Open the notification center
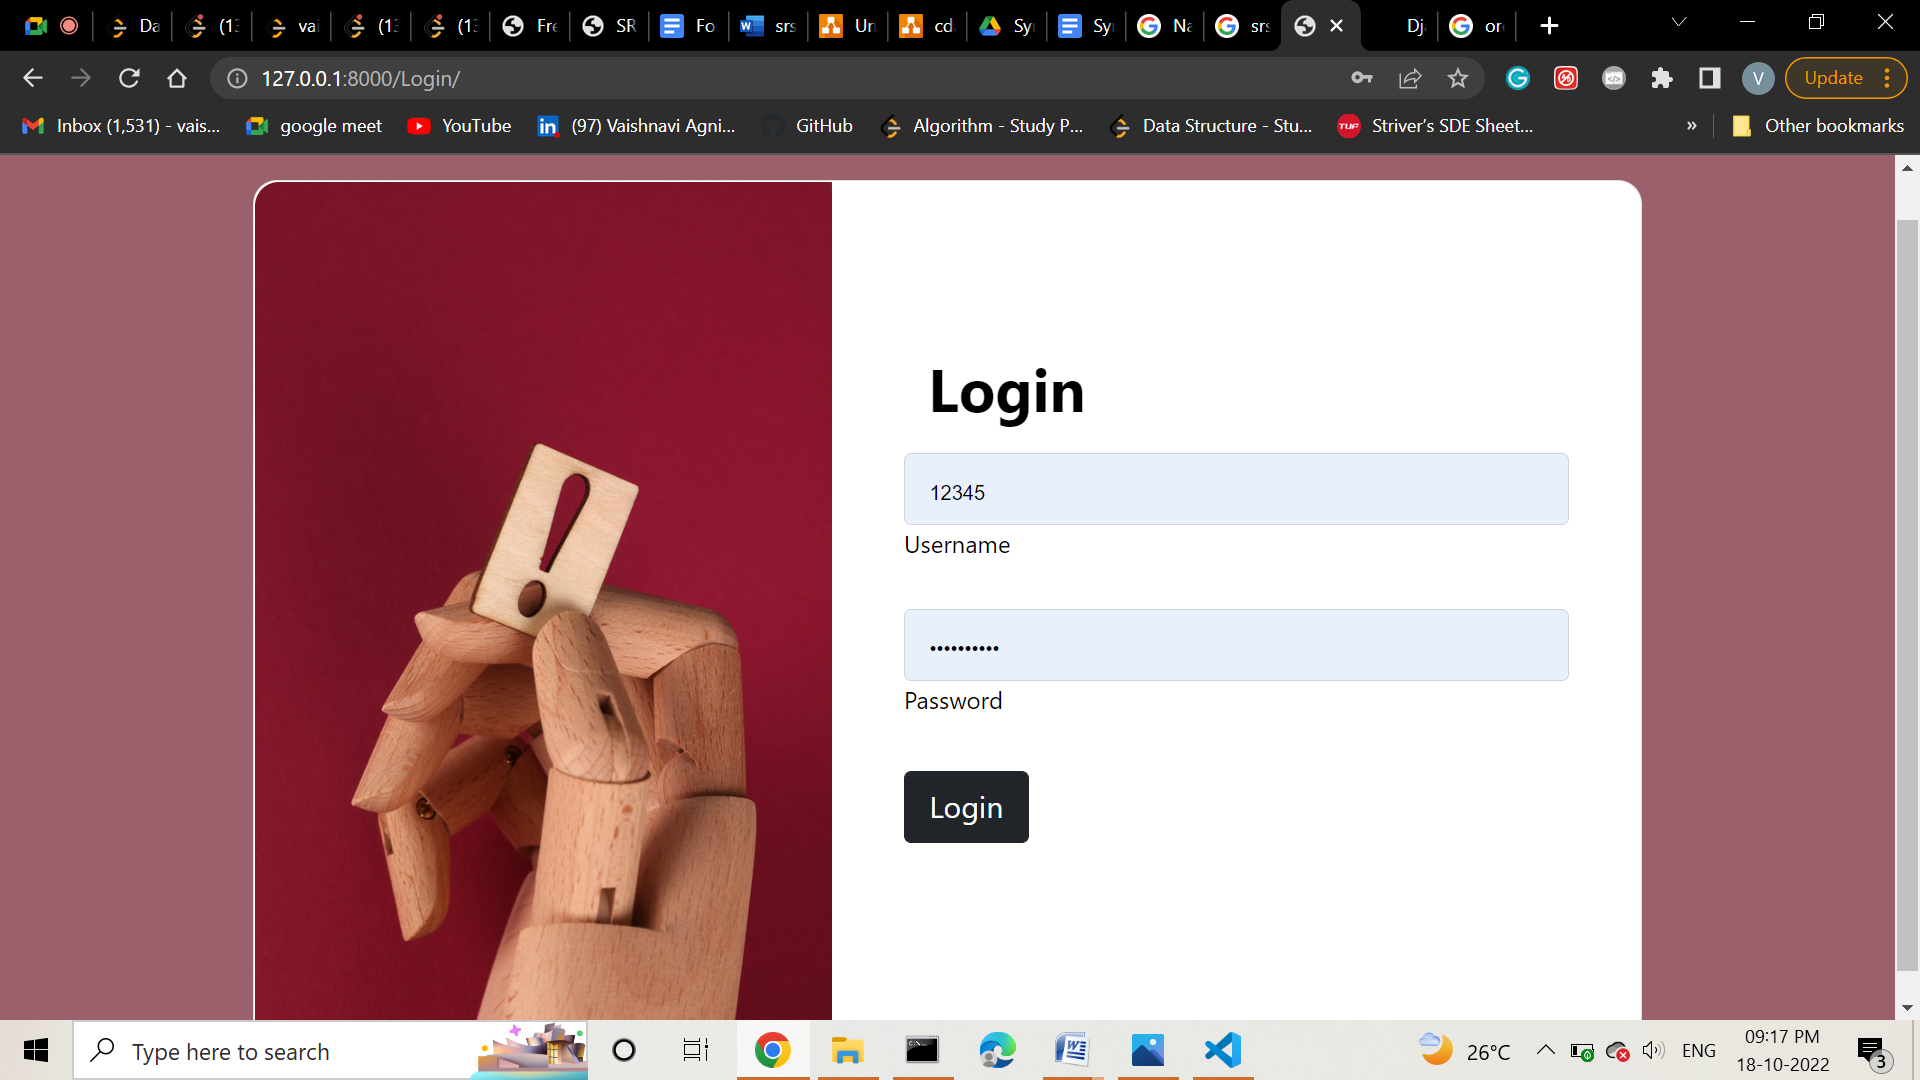Screen dimensions: 1920x1080 tap(1874, 1052)
